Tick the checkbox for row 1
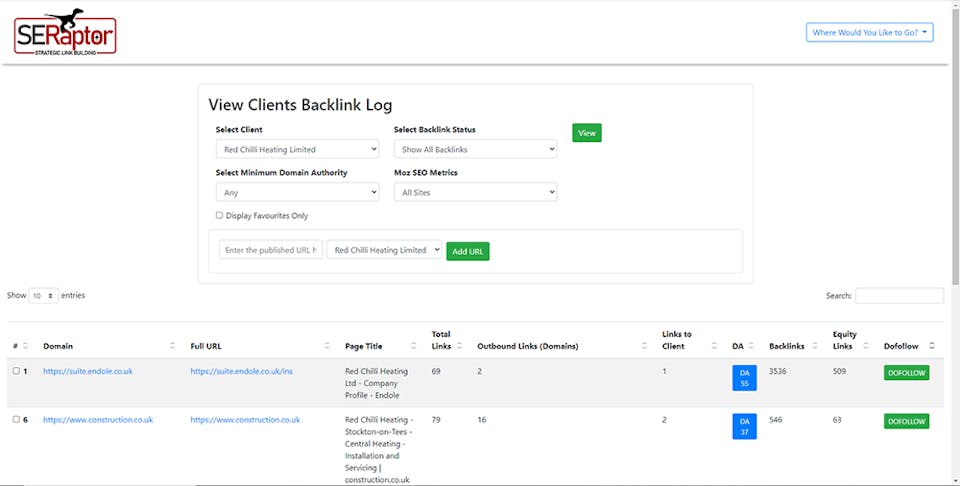The width and height of the screenshot is (960, 486). click(x=16, y=371)
